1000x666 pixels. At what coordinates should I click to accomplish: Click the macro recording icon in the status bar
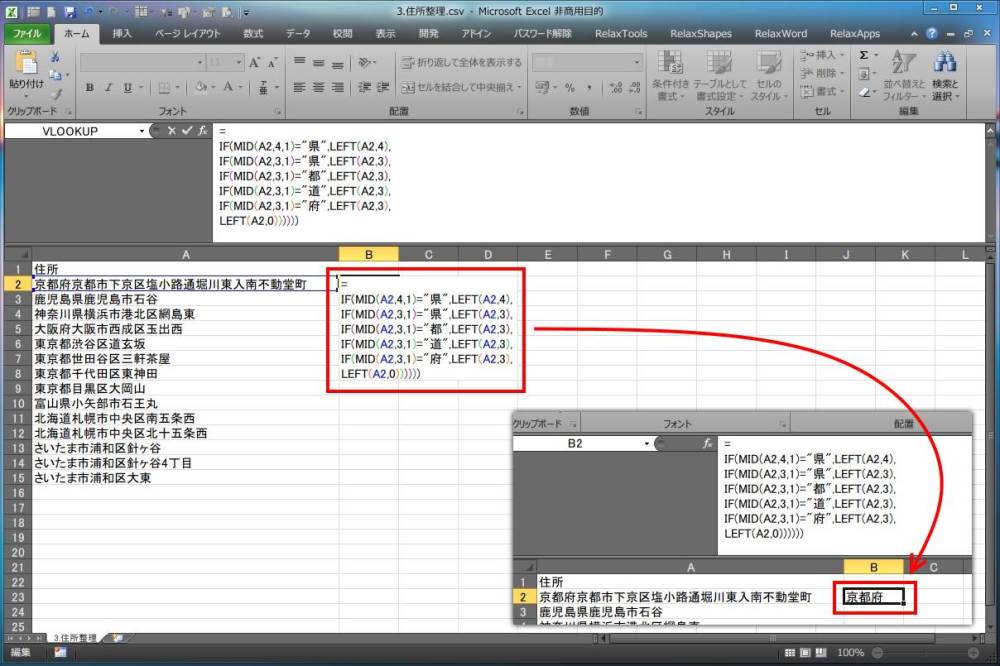[61, 653]
